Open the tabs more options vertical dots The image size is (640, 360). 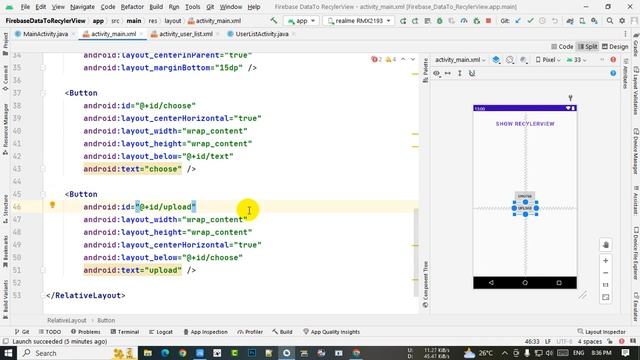(x=625, y=34)
